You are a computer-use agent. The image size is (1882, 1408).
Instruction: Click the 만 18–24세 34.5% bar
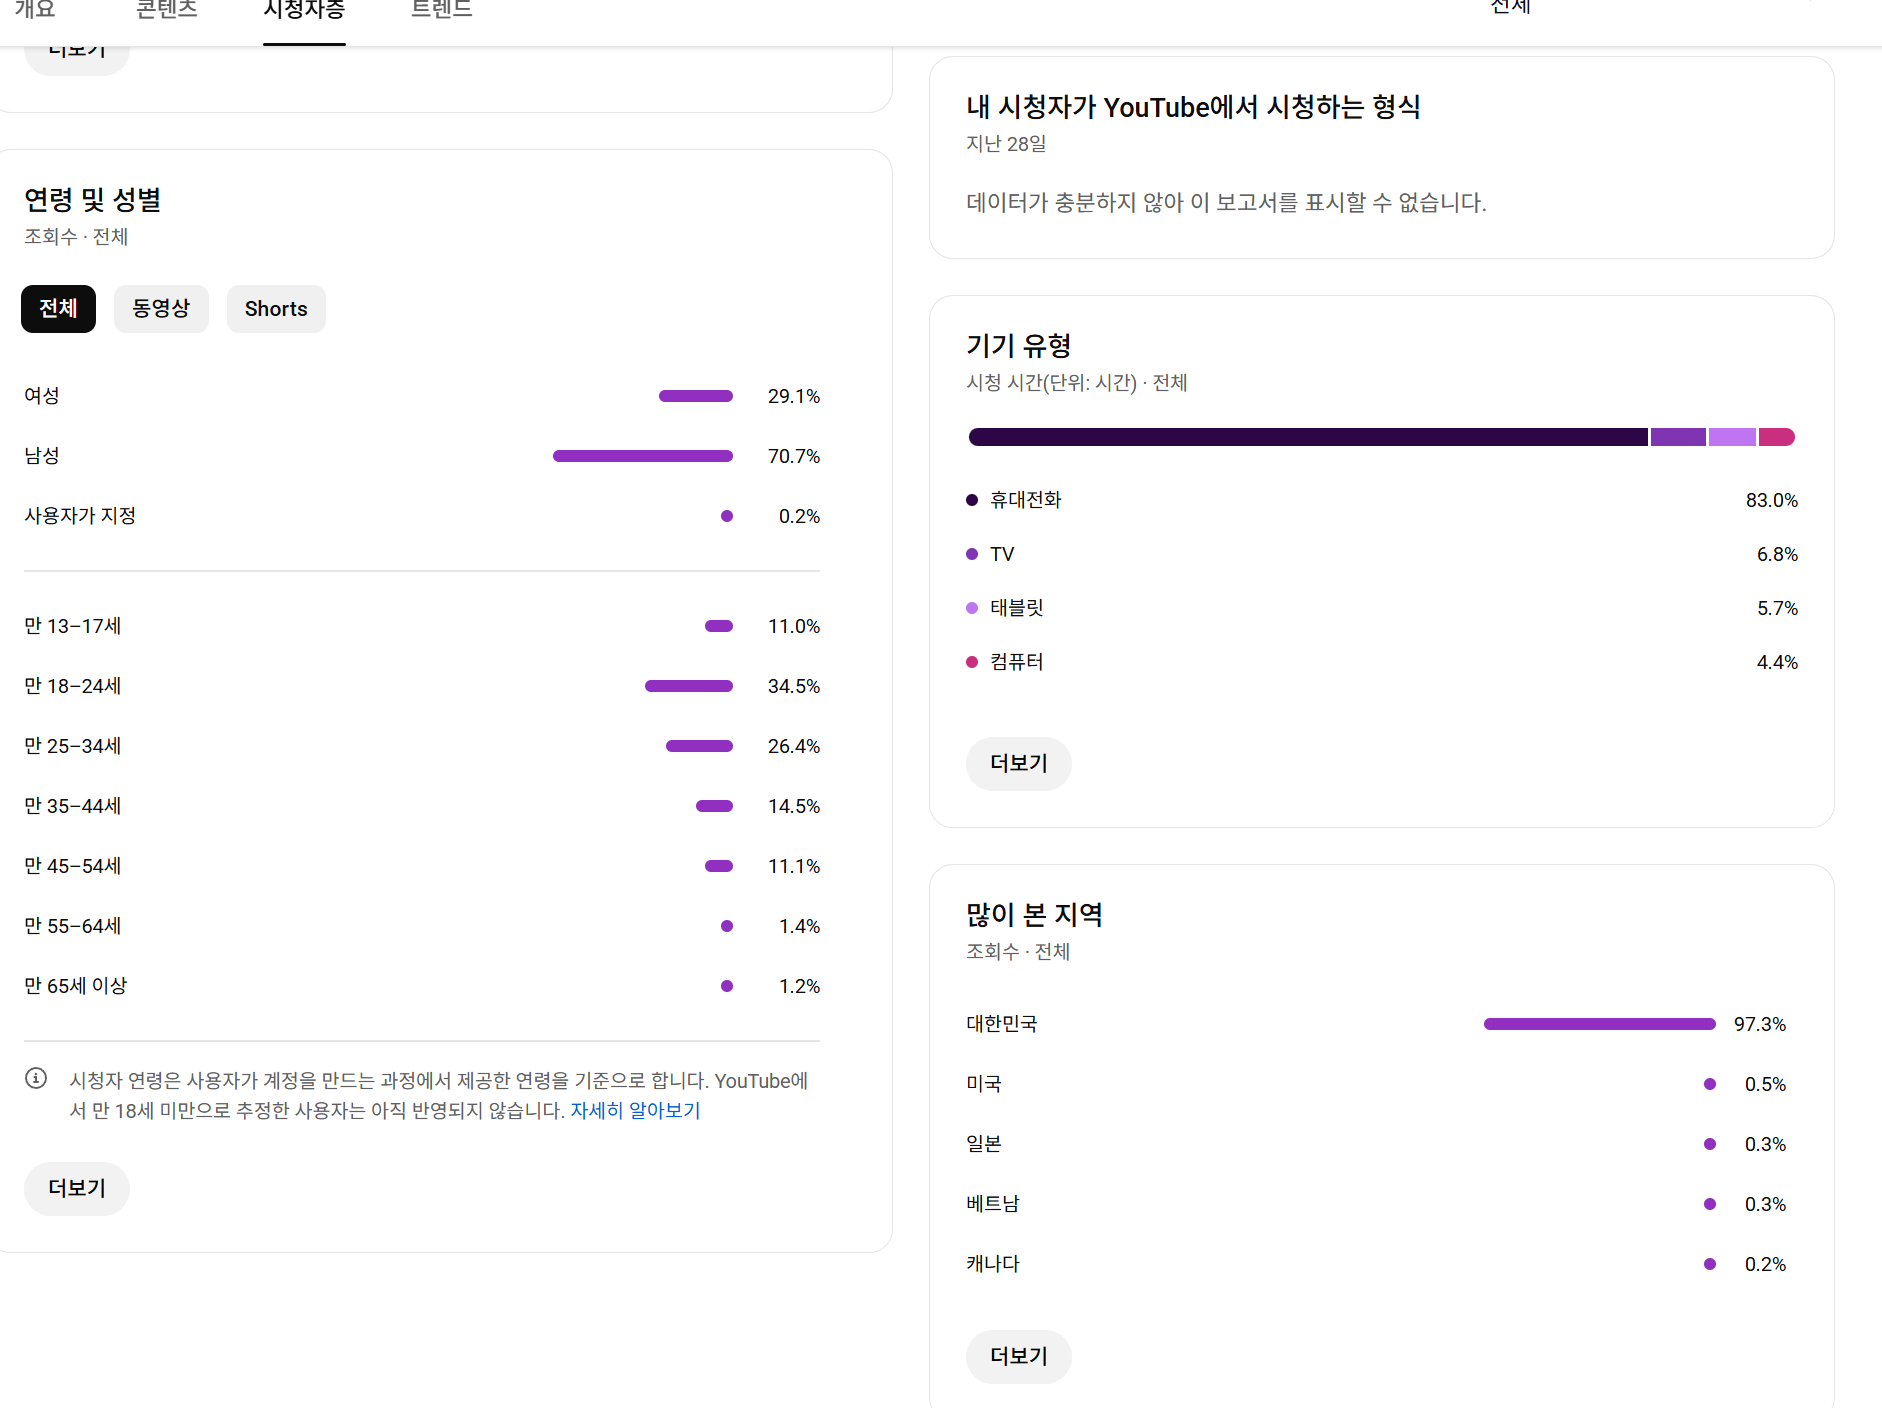[x=689, y=686]
